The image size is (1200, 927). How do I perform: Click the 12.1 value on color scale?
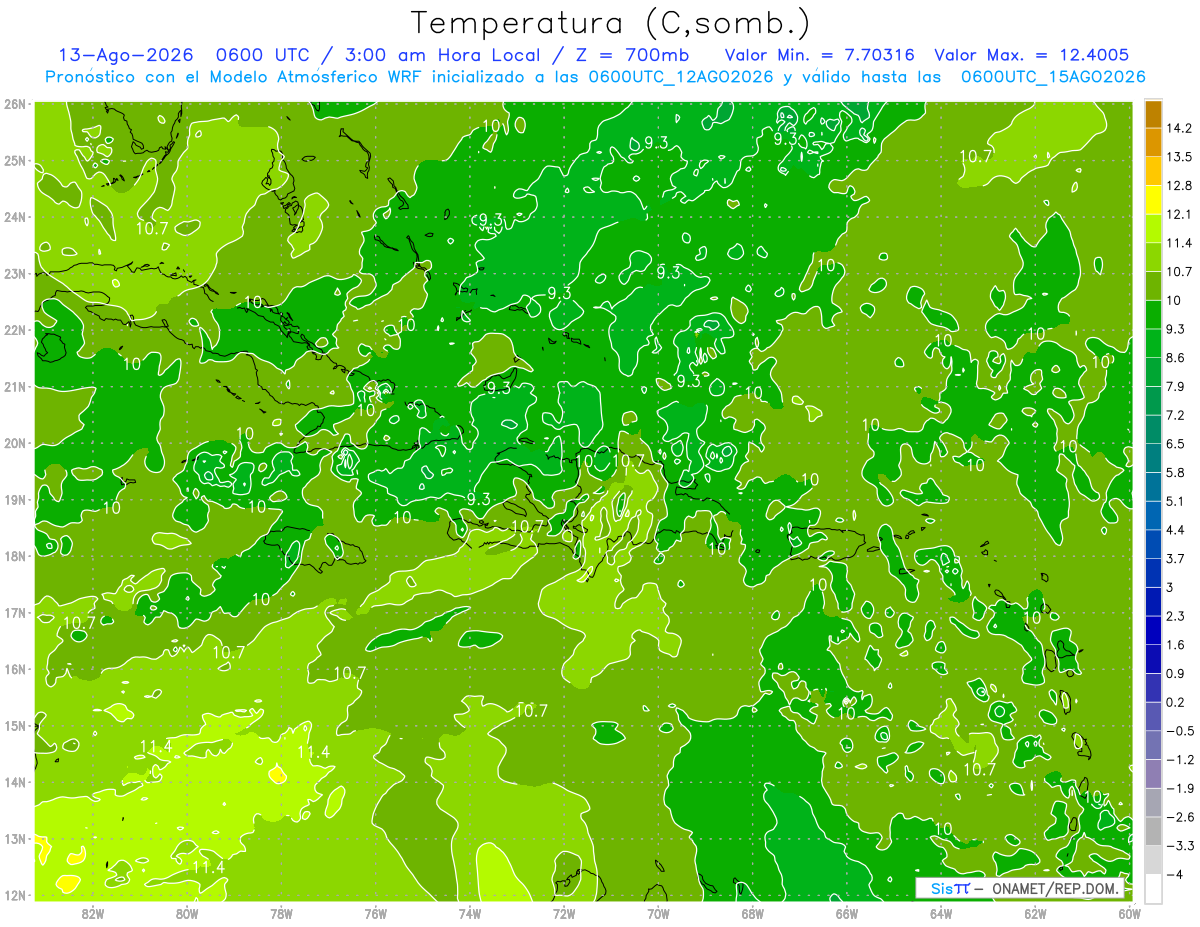tap(1180, 214)
